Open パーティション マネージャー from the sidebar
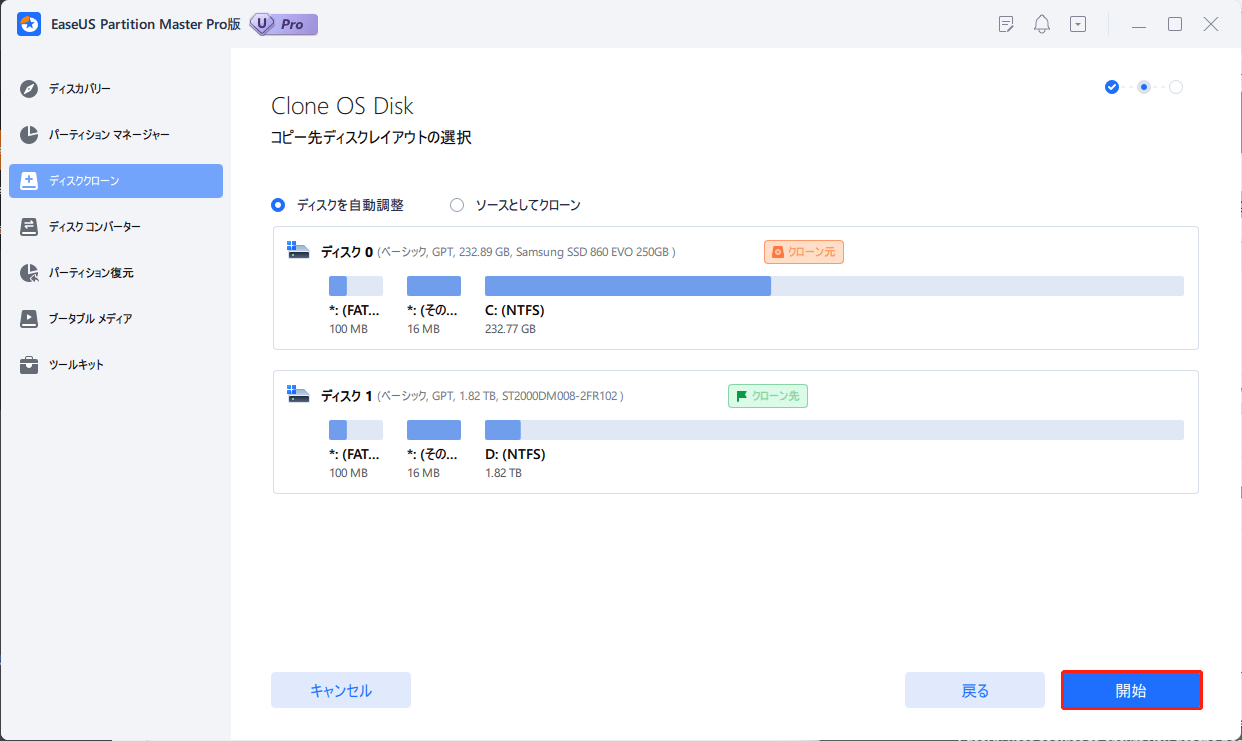The image size is (1242, 741). tap(30, 134)
